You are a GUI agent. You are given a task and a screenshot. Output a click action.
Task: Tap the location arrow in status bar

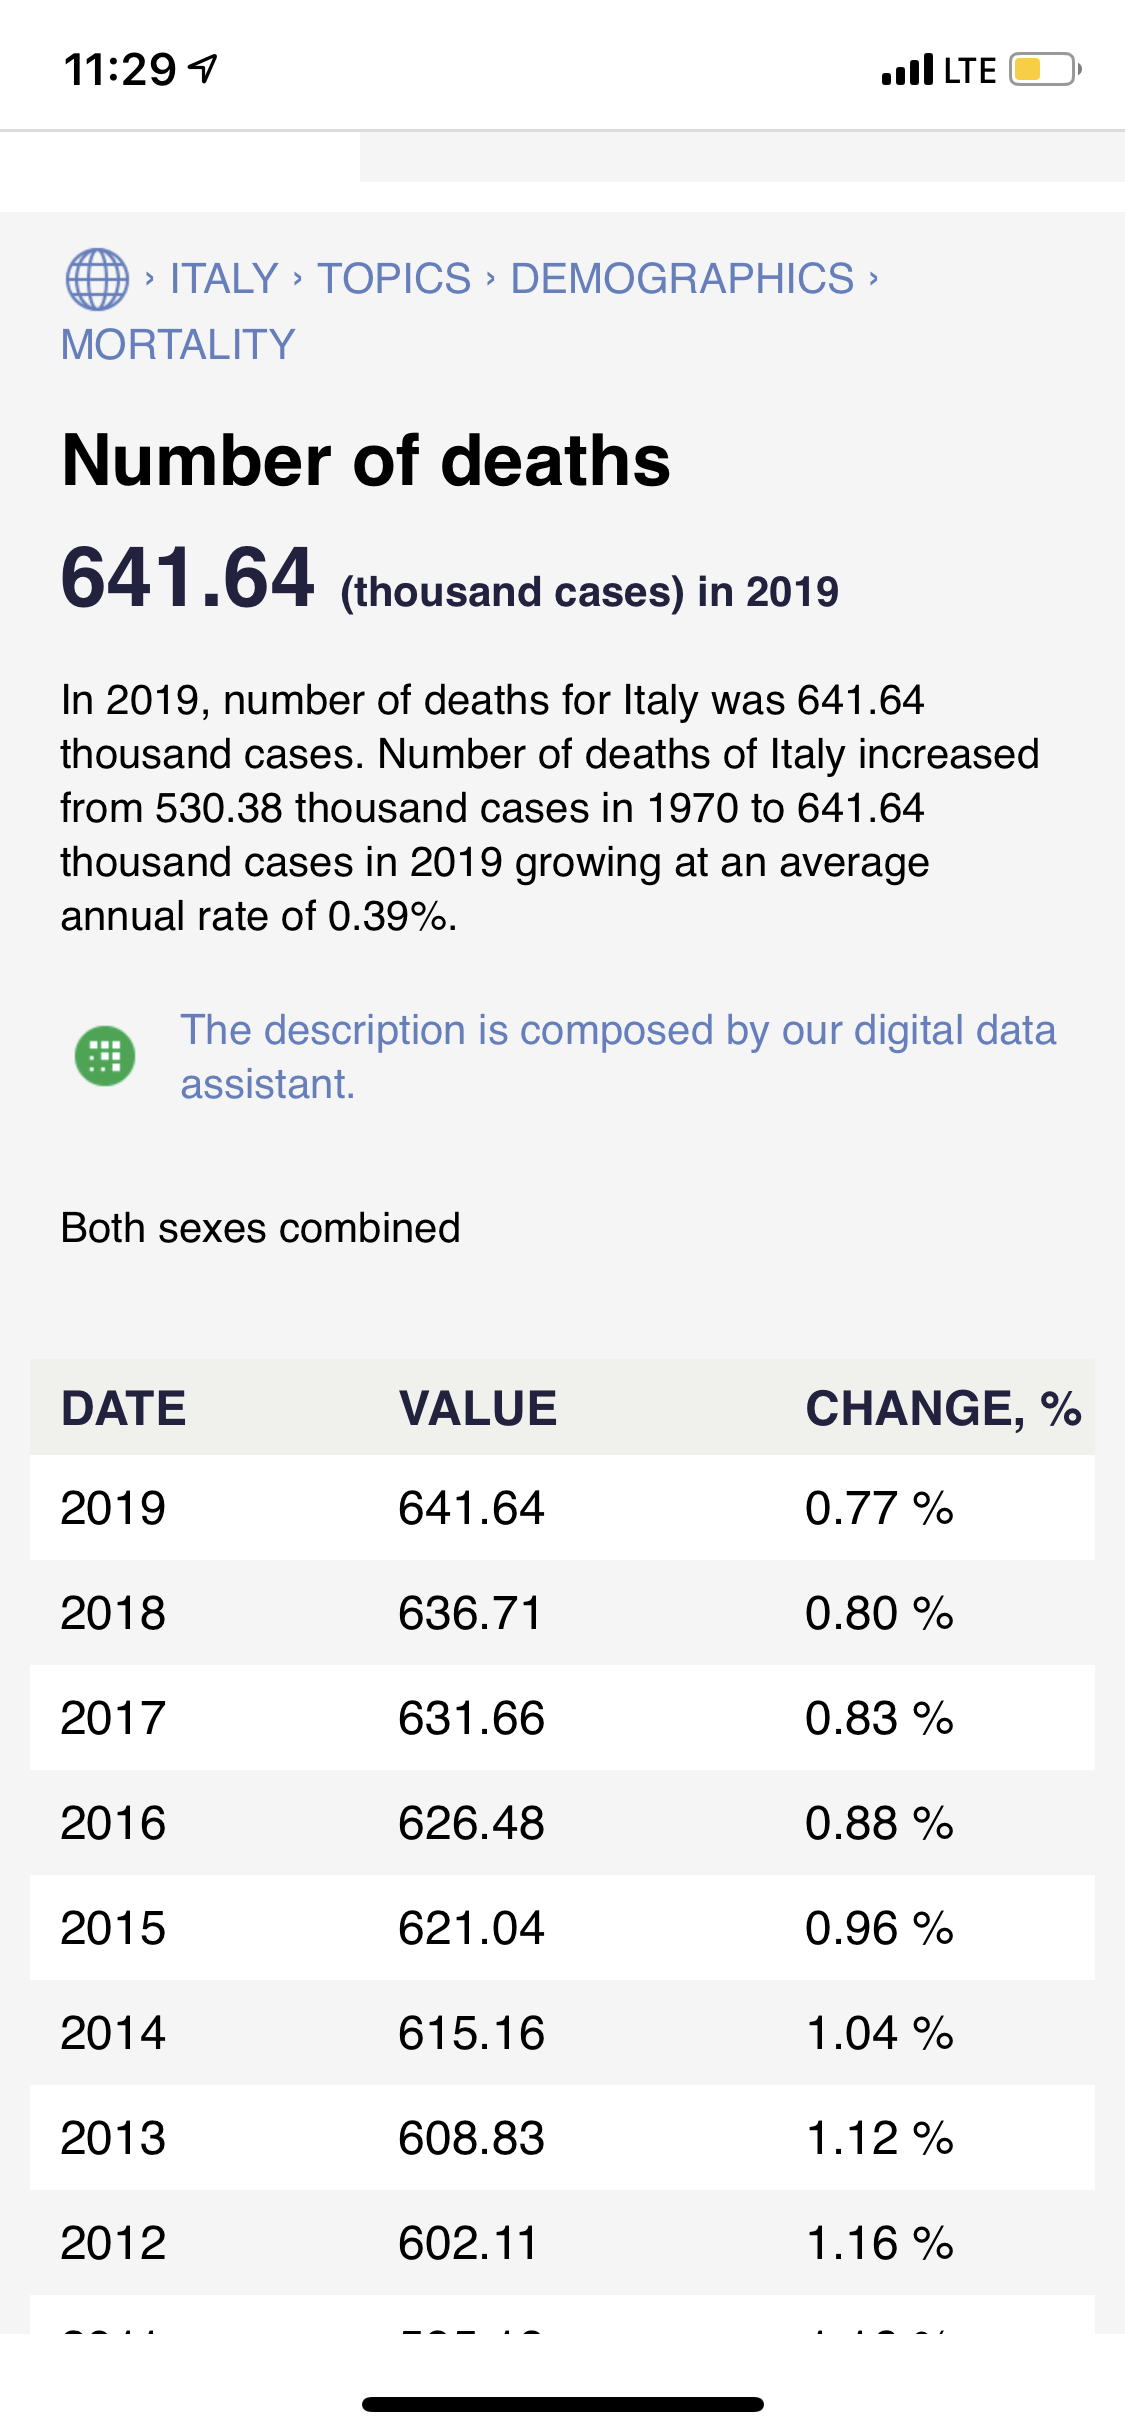[204, 69]
